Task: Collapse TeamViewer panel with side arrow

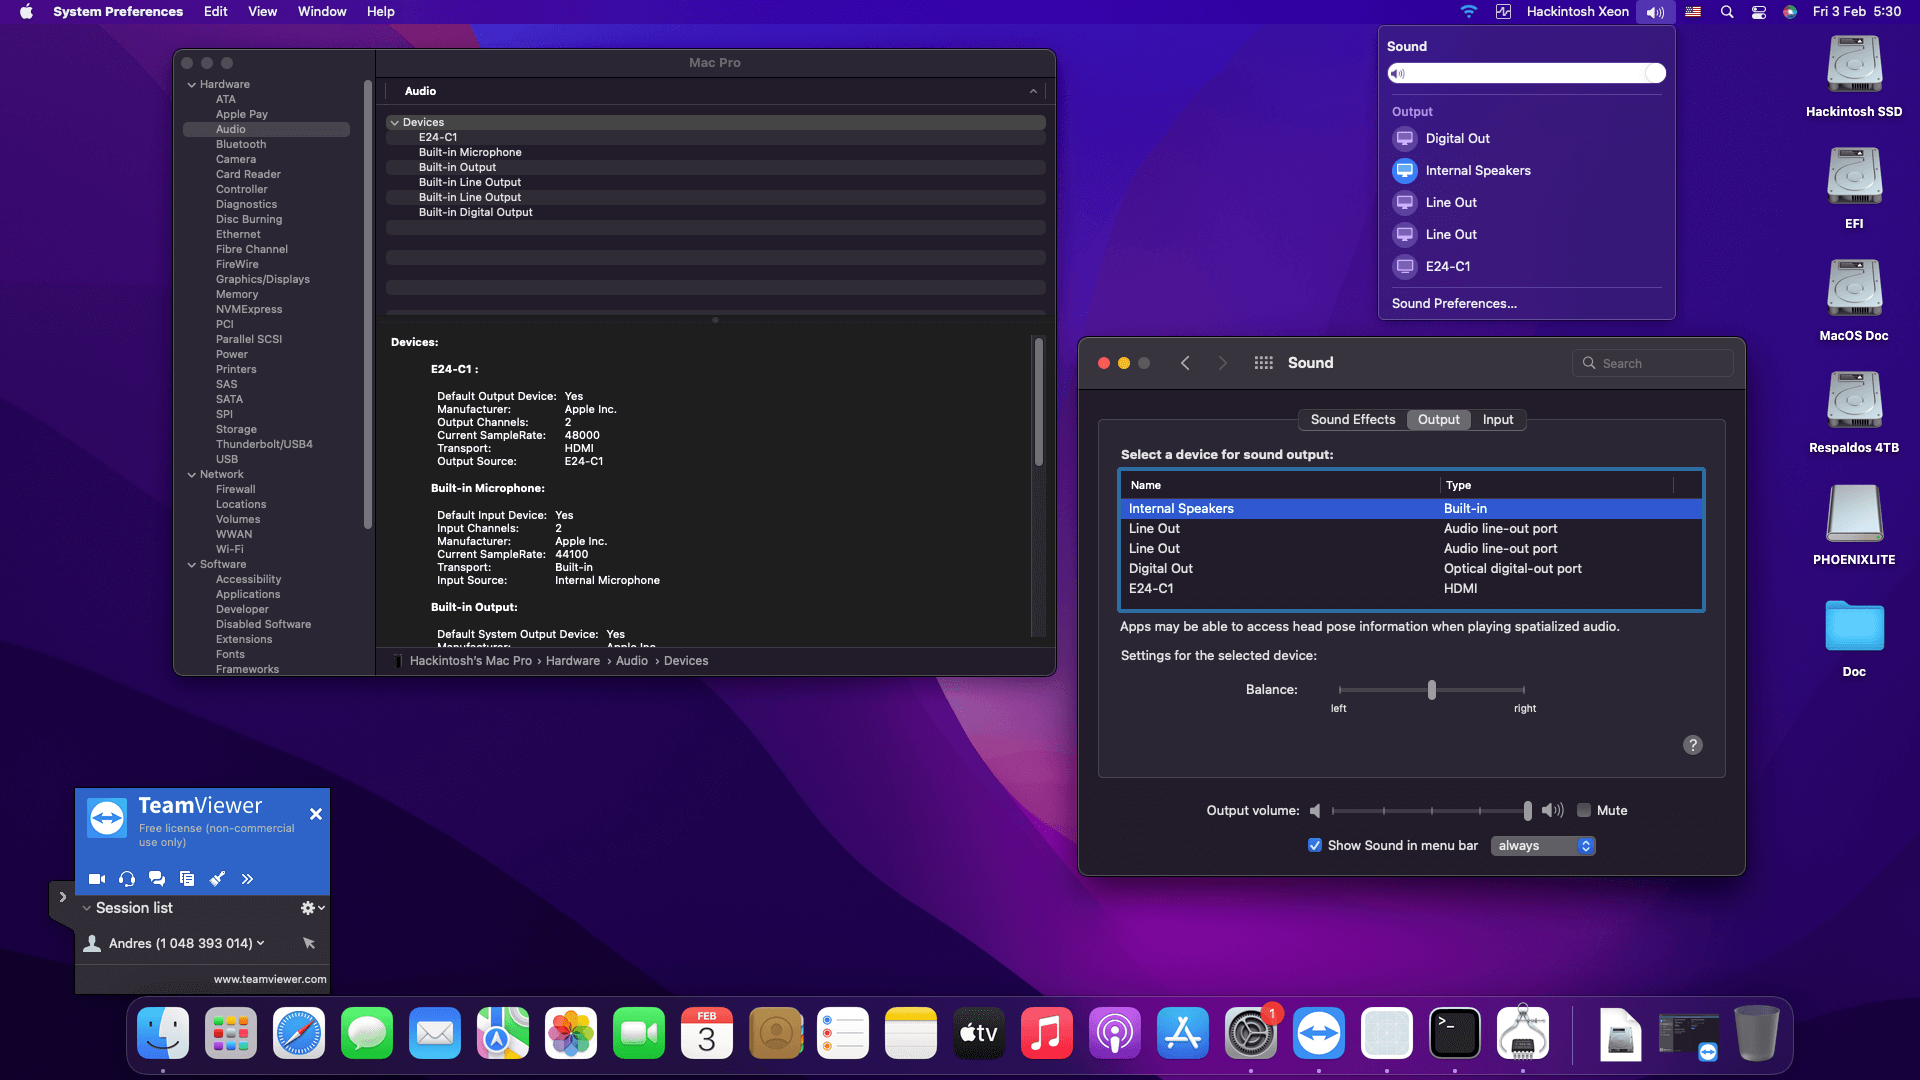Action: 62,897
